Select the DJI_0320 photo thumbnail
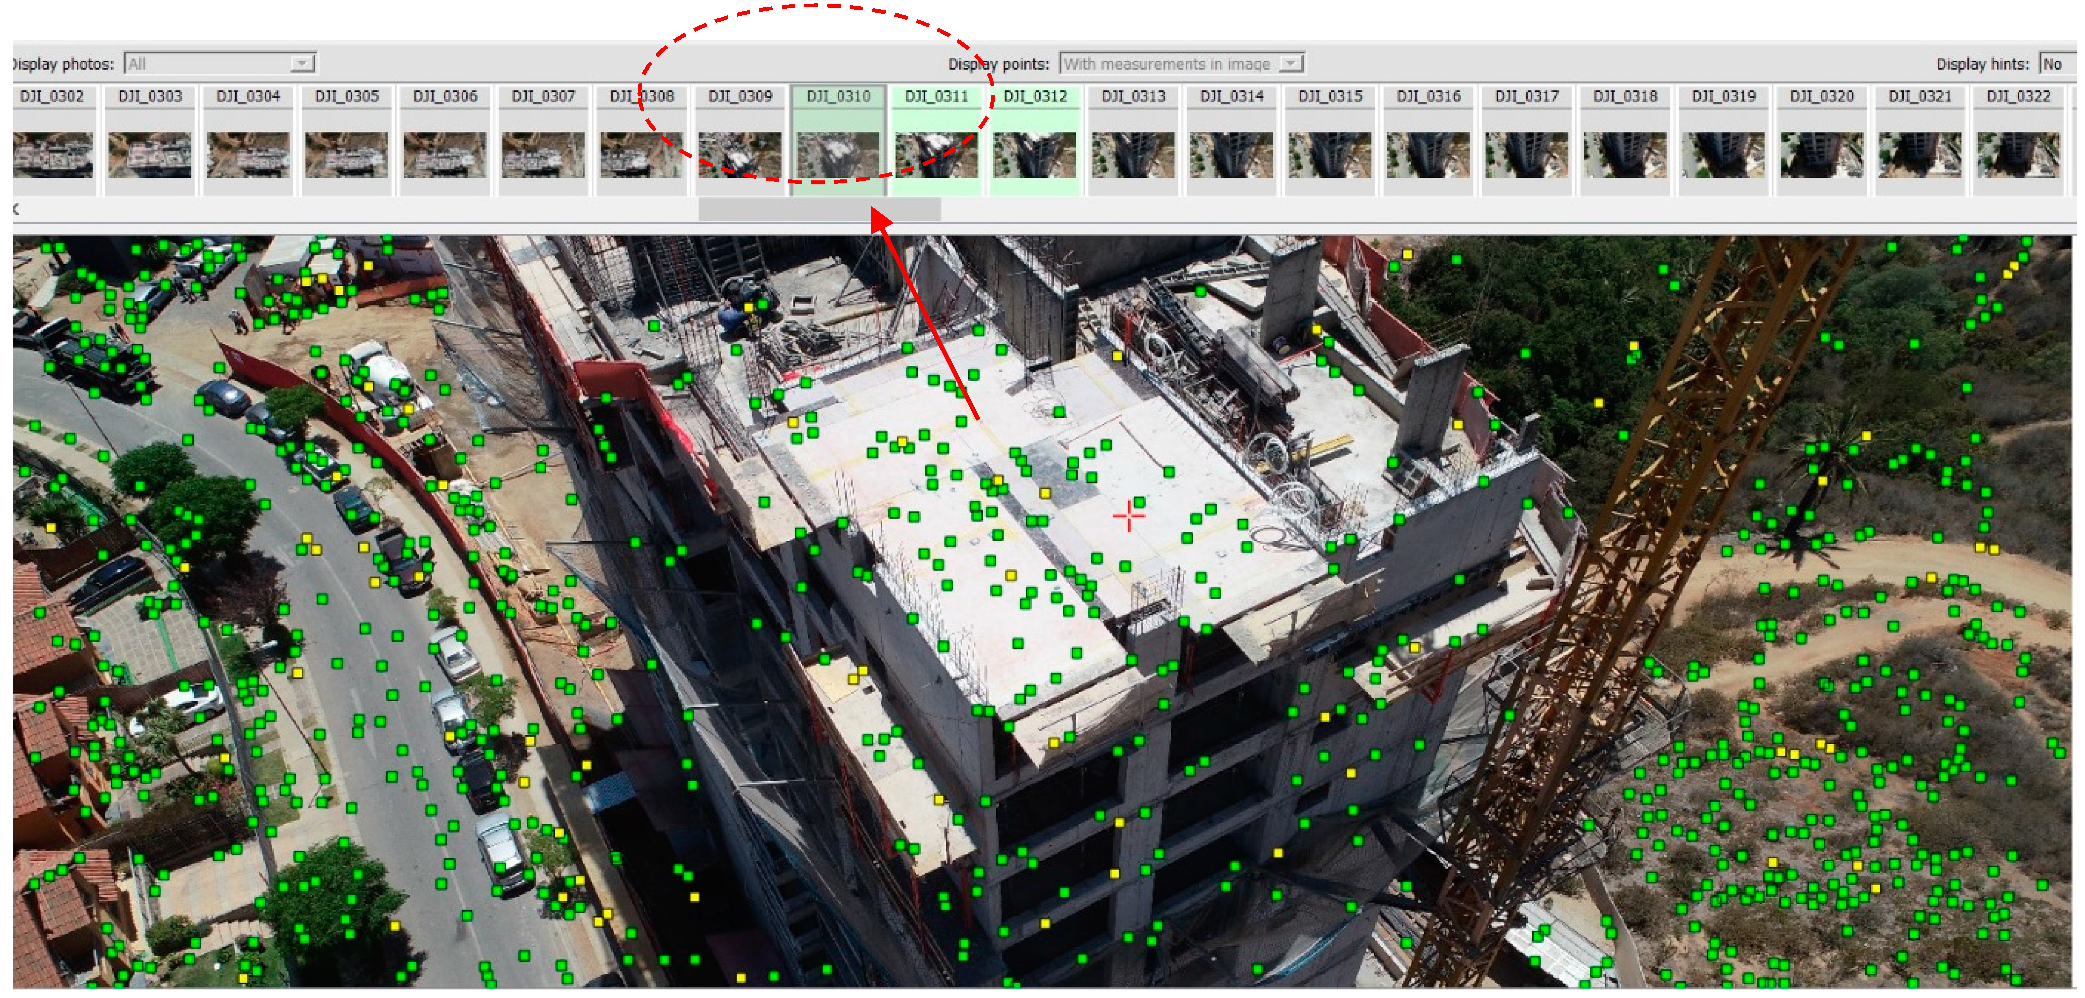2085x998 pixels. (1821, 154)
